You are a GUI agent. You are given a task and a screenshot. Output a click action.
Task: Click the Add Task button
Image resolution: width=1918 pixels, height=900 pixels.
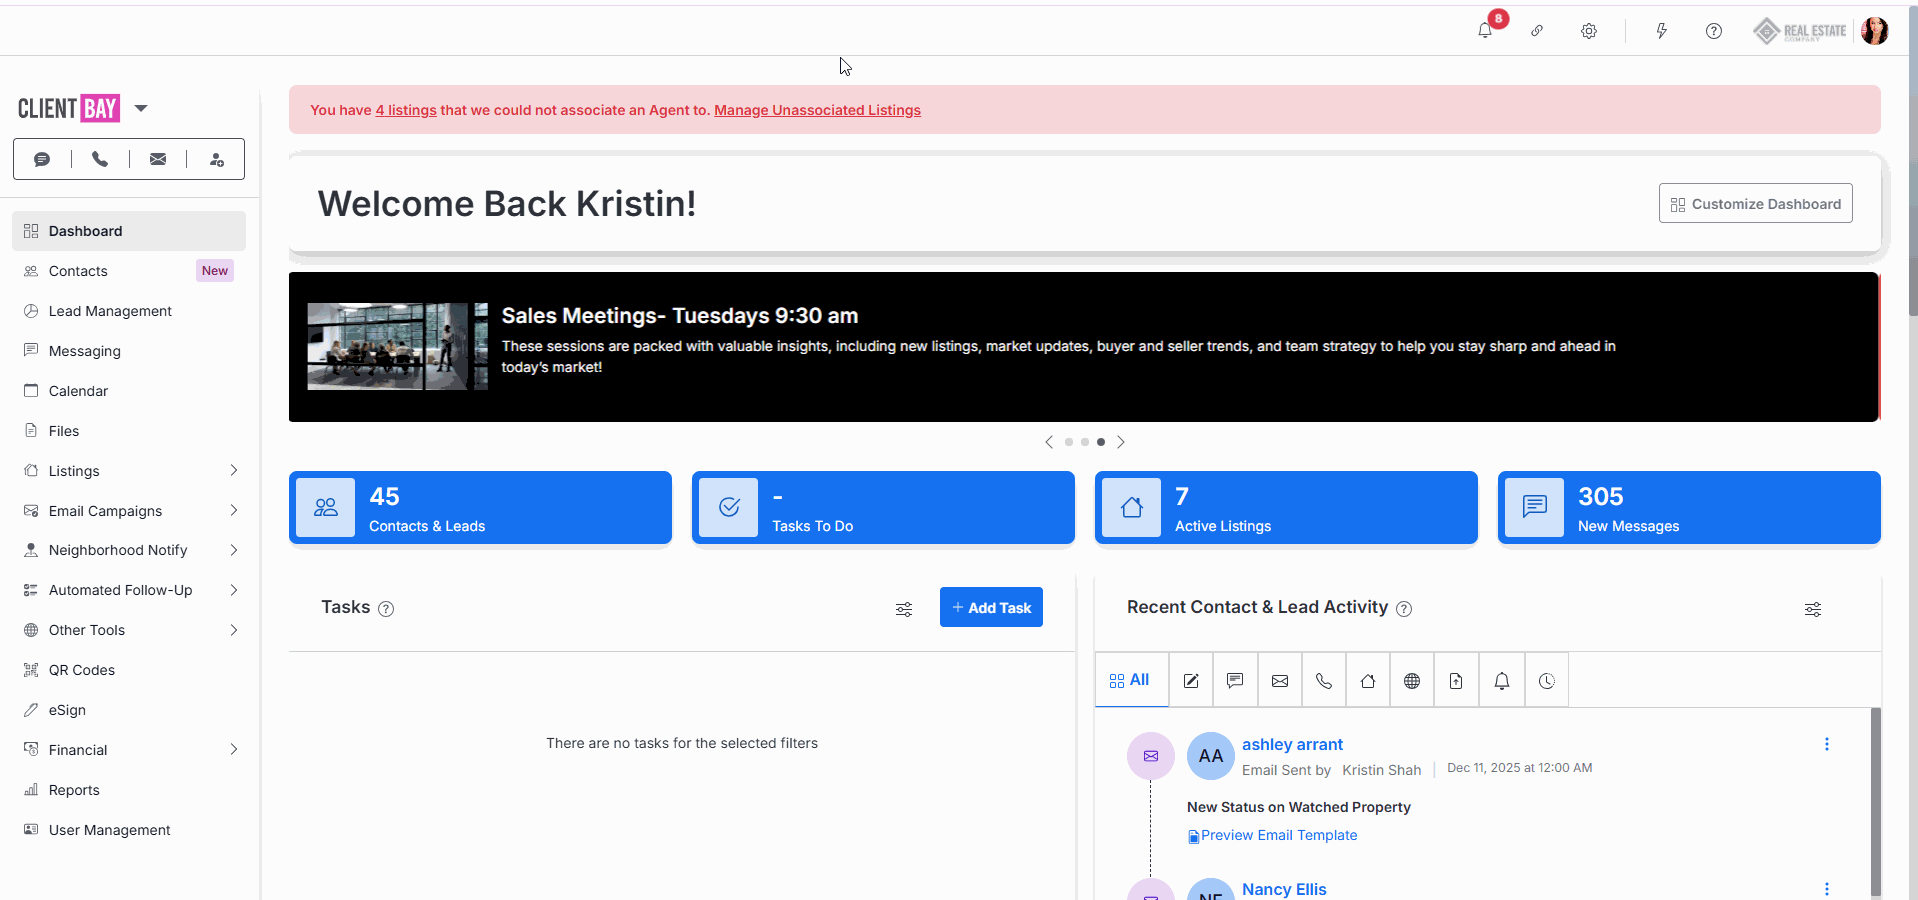[990, 607]
